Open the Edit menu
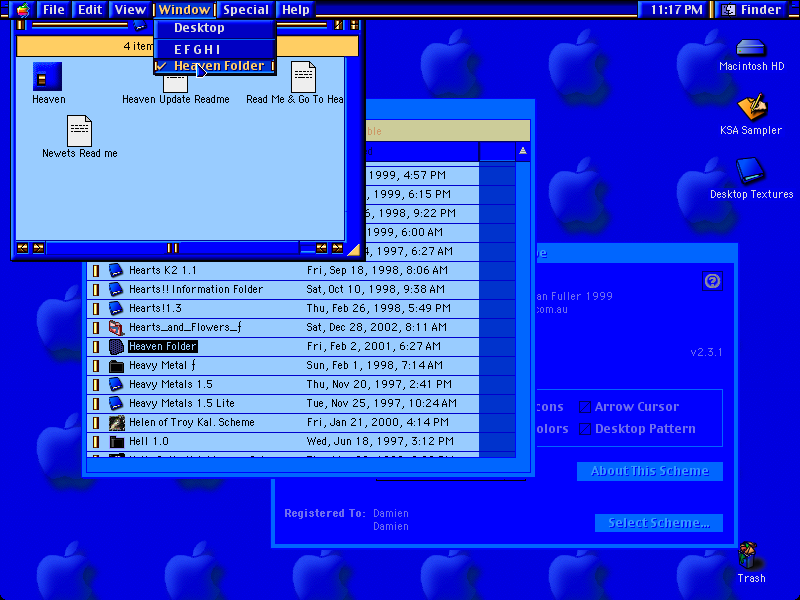This screenshot has width=800, height=600. 90,10
